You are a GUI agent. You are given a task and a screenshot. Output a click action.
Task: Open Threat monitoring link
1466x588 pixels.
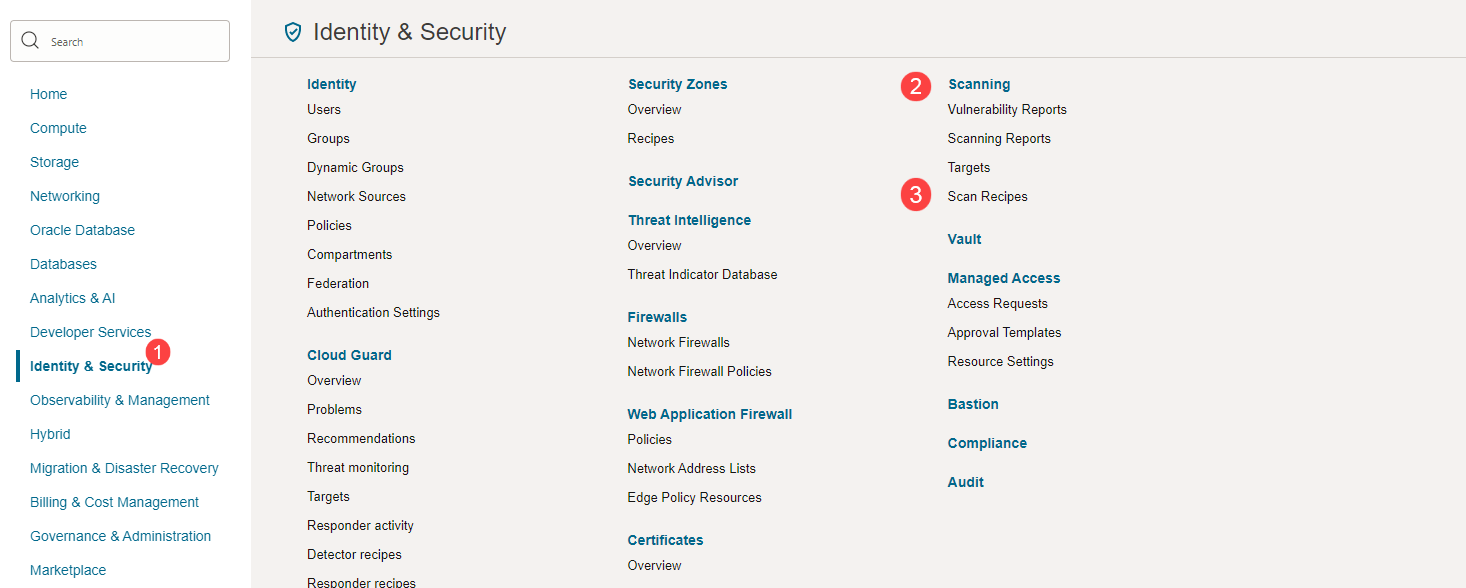pos(358,467)
